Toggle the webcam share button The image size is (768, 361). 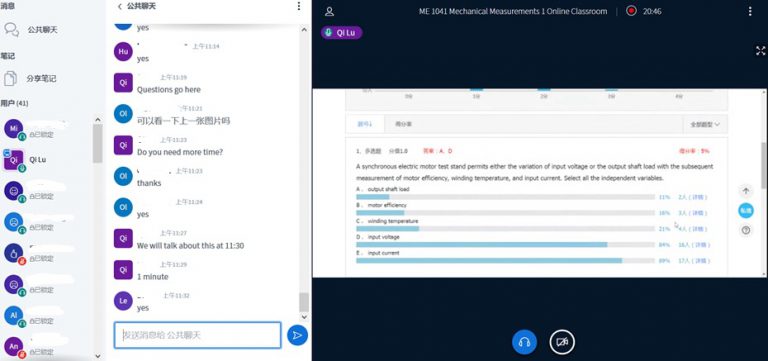562,341
